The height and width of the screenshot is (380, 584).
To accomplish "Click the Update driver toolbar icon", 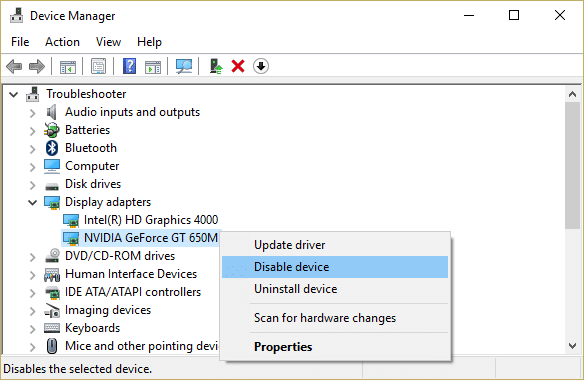I will [216, 66].
